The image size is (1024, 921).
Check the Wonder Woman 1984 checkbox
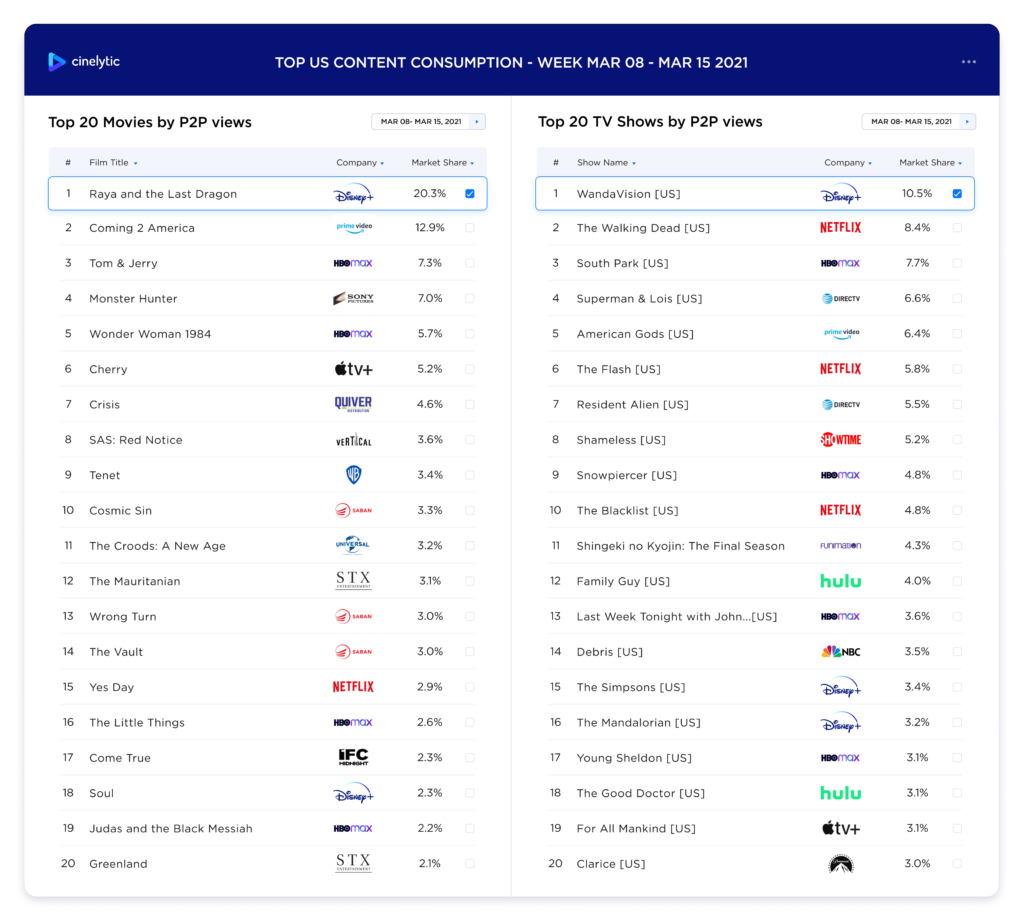[470, 333]
